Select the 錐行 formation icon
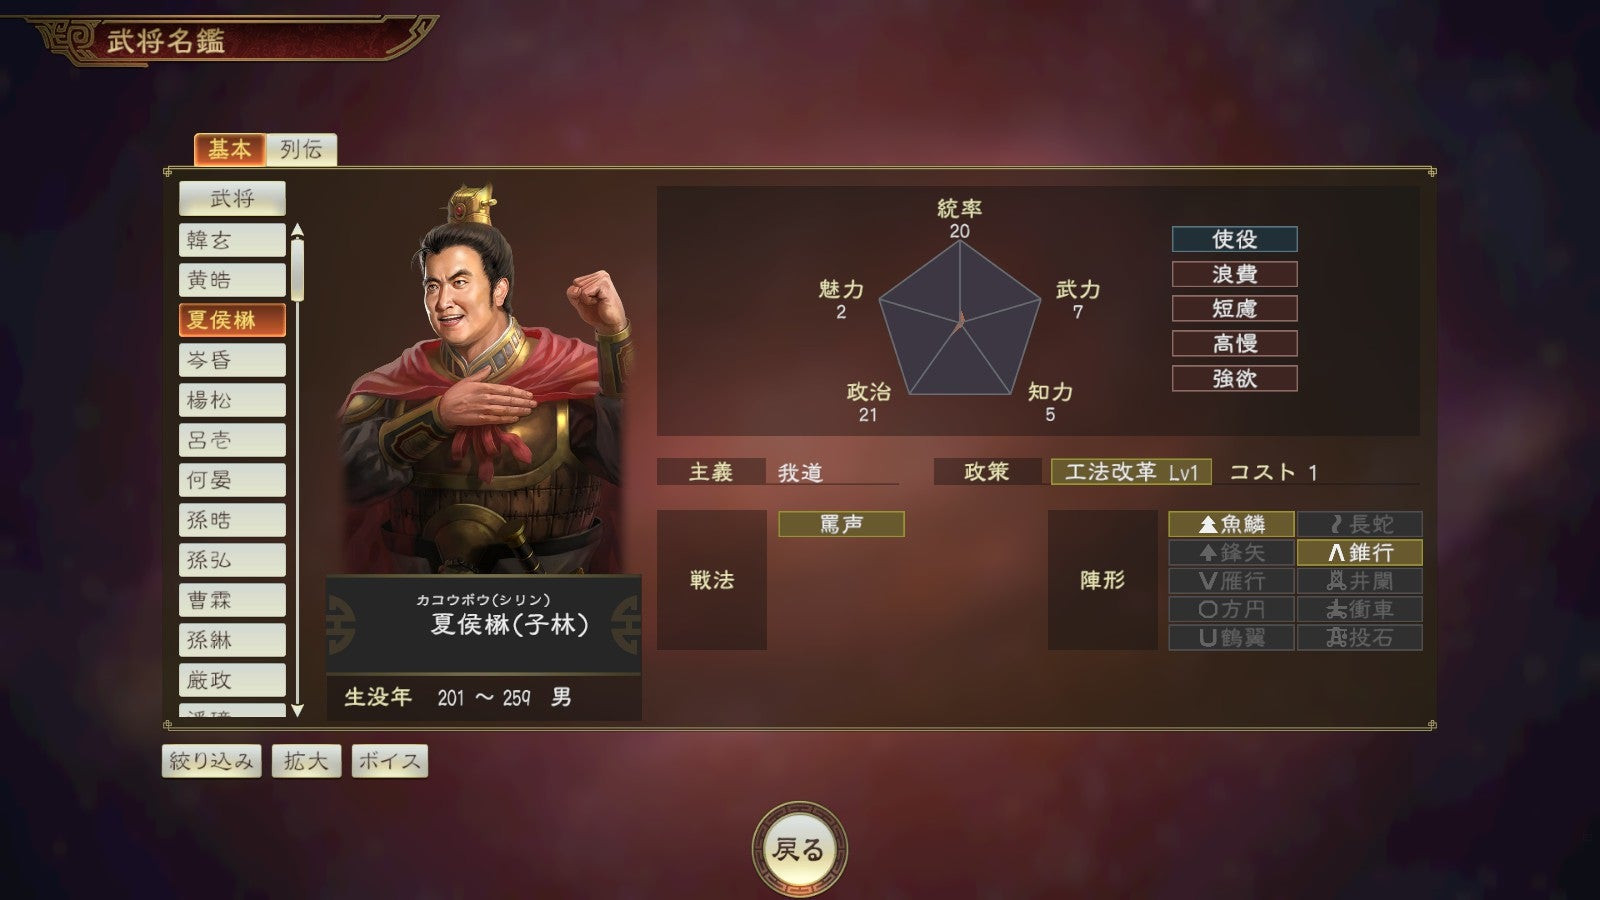The image size is (1600, 900). click(1360, 552)
